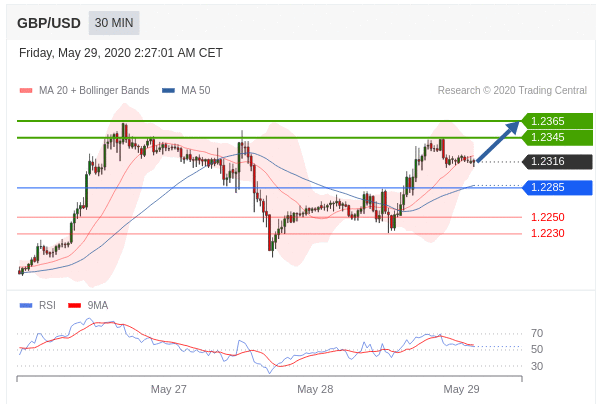The image size is (601, 409).
Task: Select the chart date and time text
Action: coord(121,53)
